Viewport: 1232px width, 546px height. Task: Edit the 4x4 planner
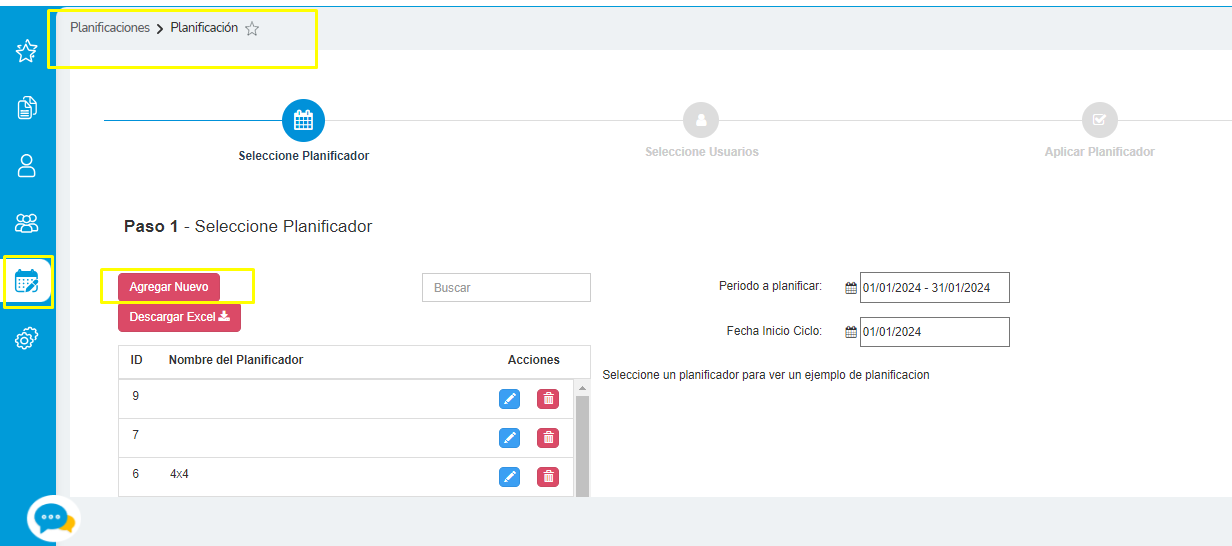509,477
